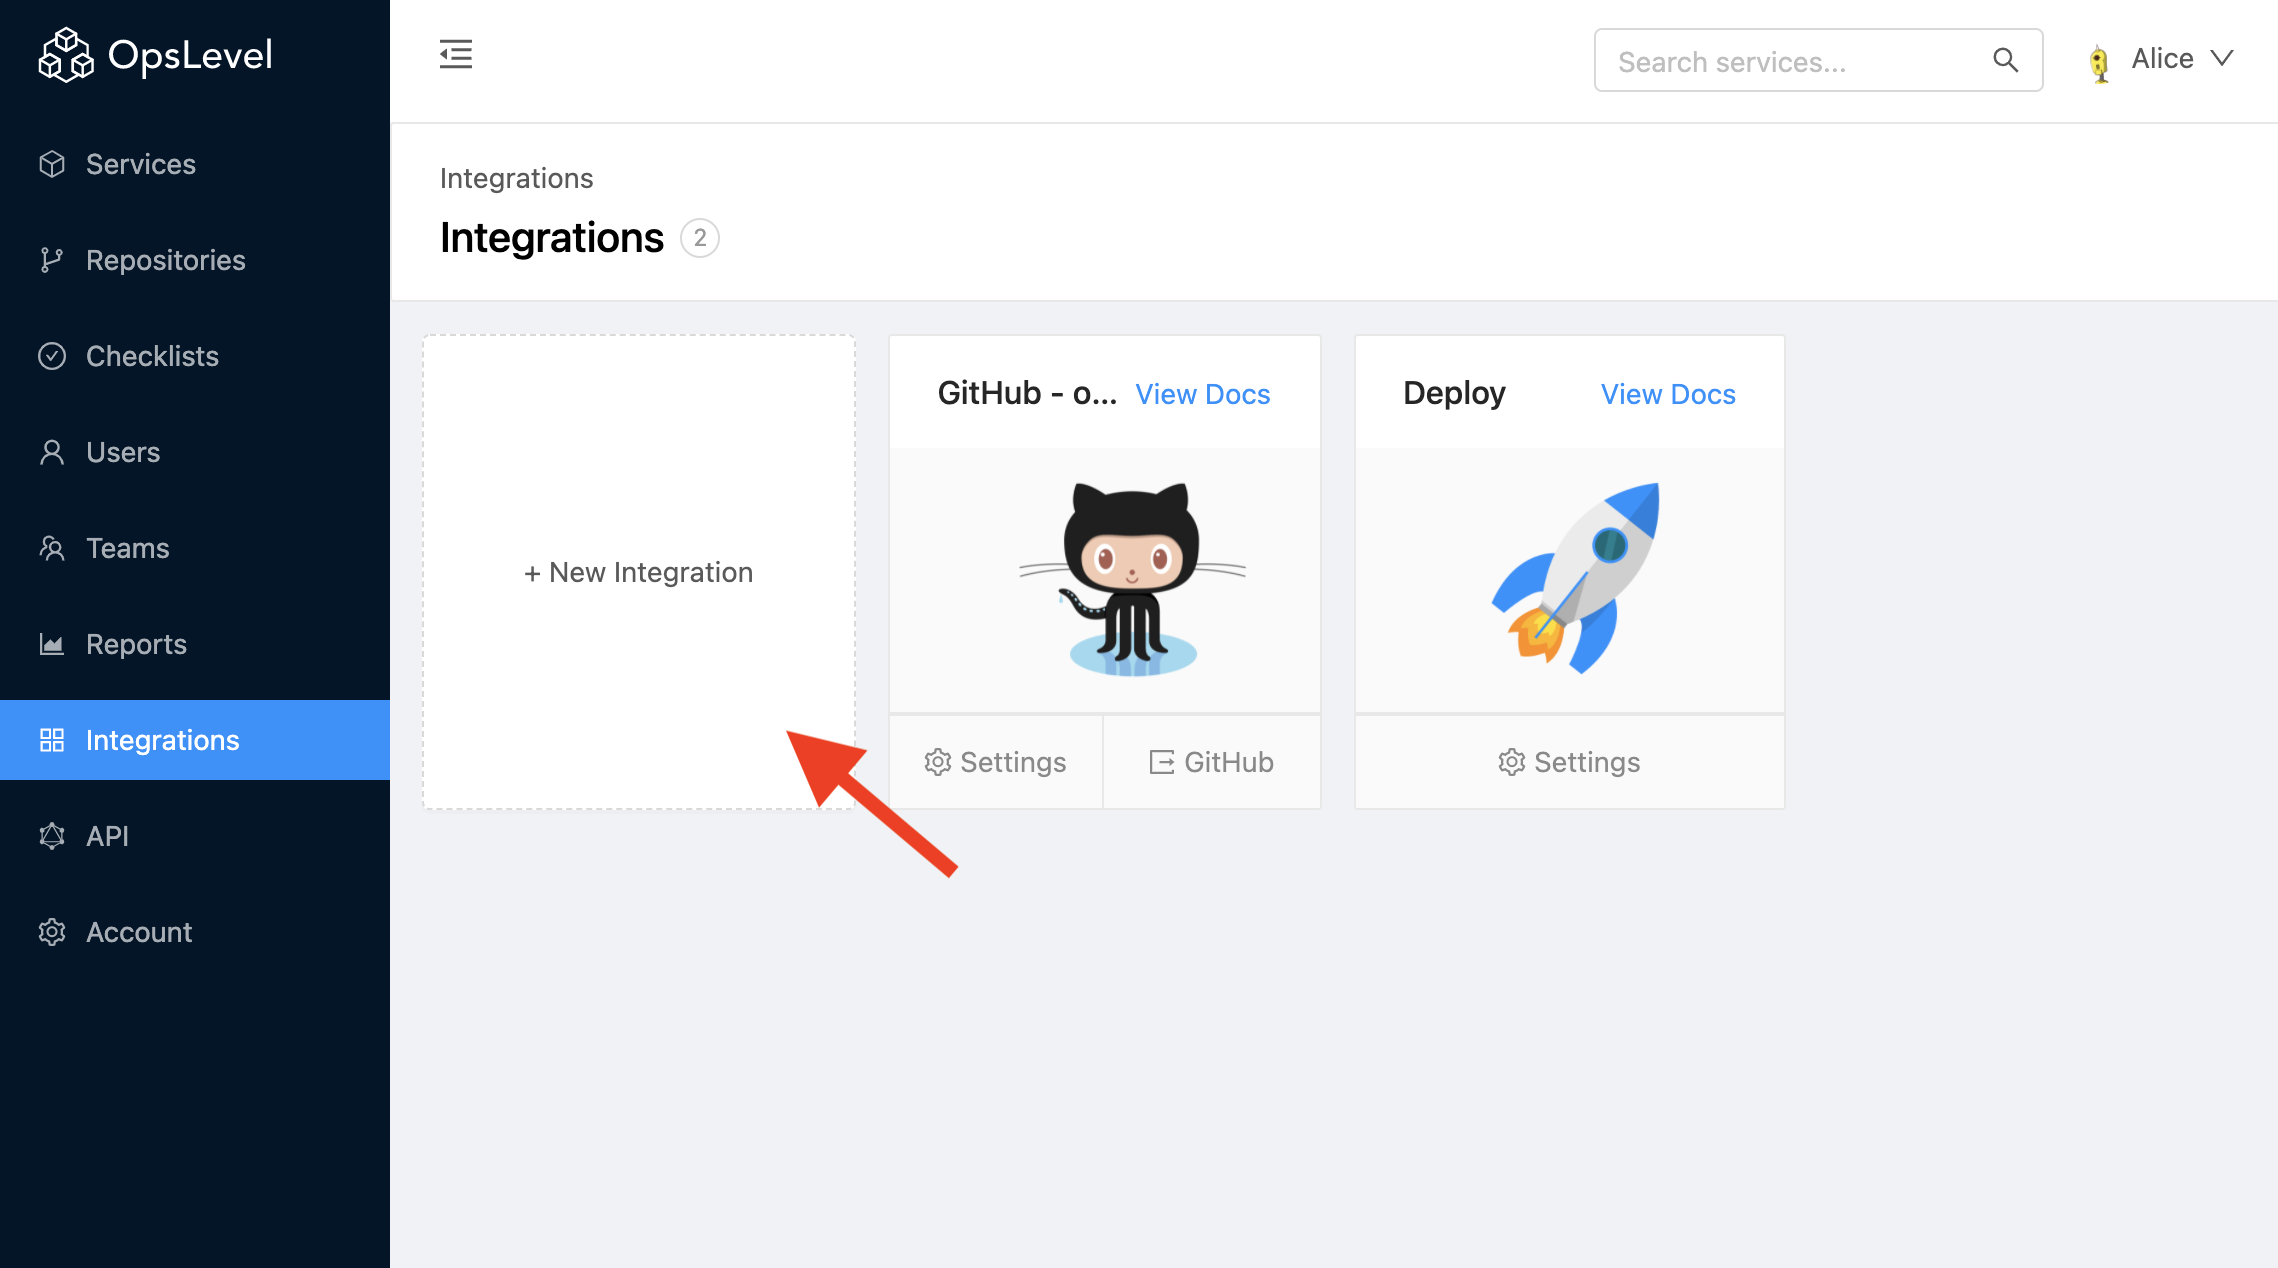This screenshot has width=2278, height=1268.
Task: Open the API menu entry
Action: [195, 836]
